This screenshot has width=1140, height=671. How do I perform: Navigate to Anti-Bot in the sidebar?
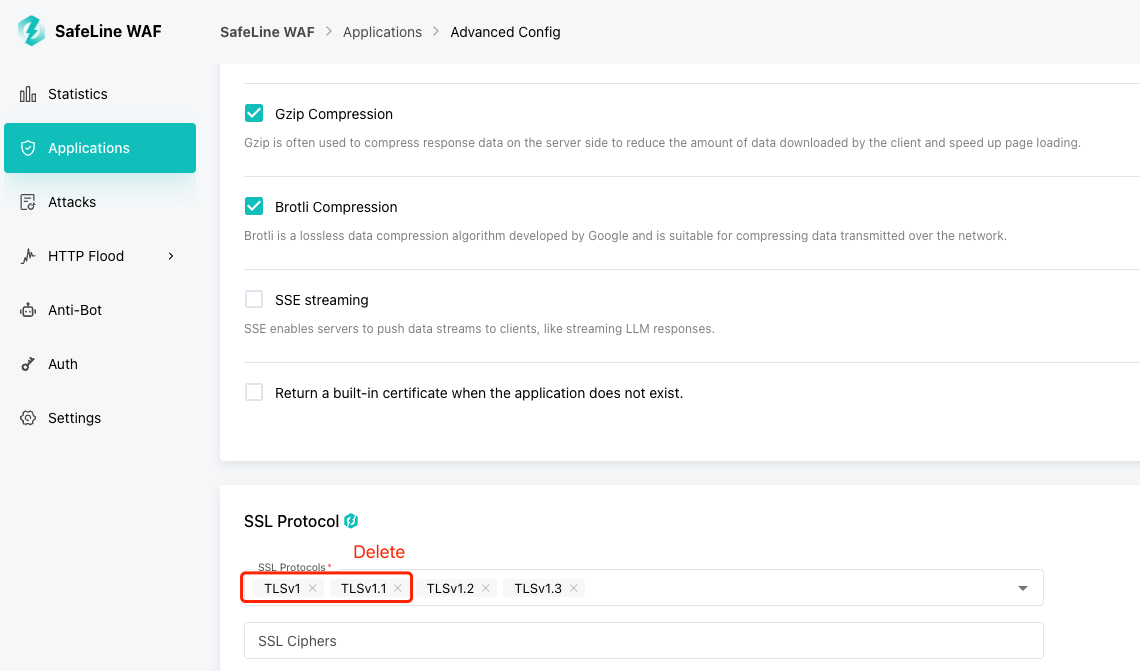100,310
